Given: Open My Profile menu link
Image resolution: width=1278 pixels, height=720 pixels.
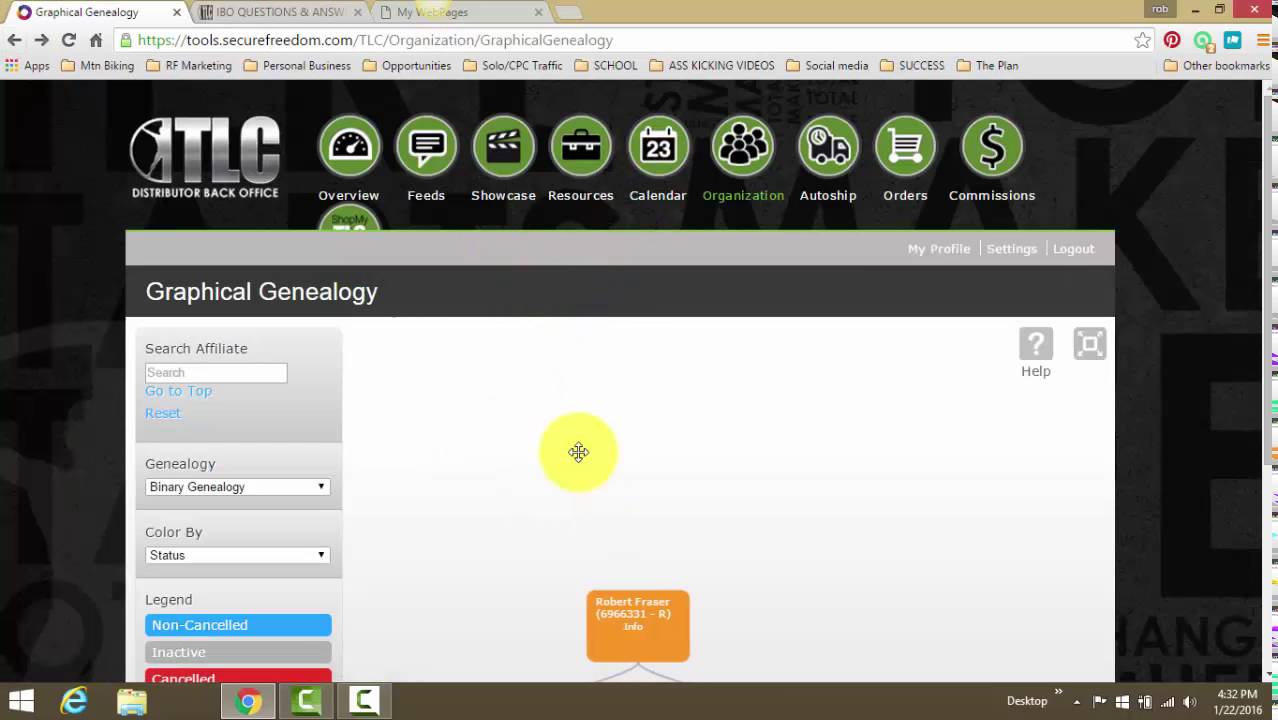Looking at the screenshot, I should pyautogui.click(x=938, y=249).
